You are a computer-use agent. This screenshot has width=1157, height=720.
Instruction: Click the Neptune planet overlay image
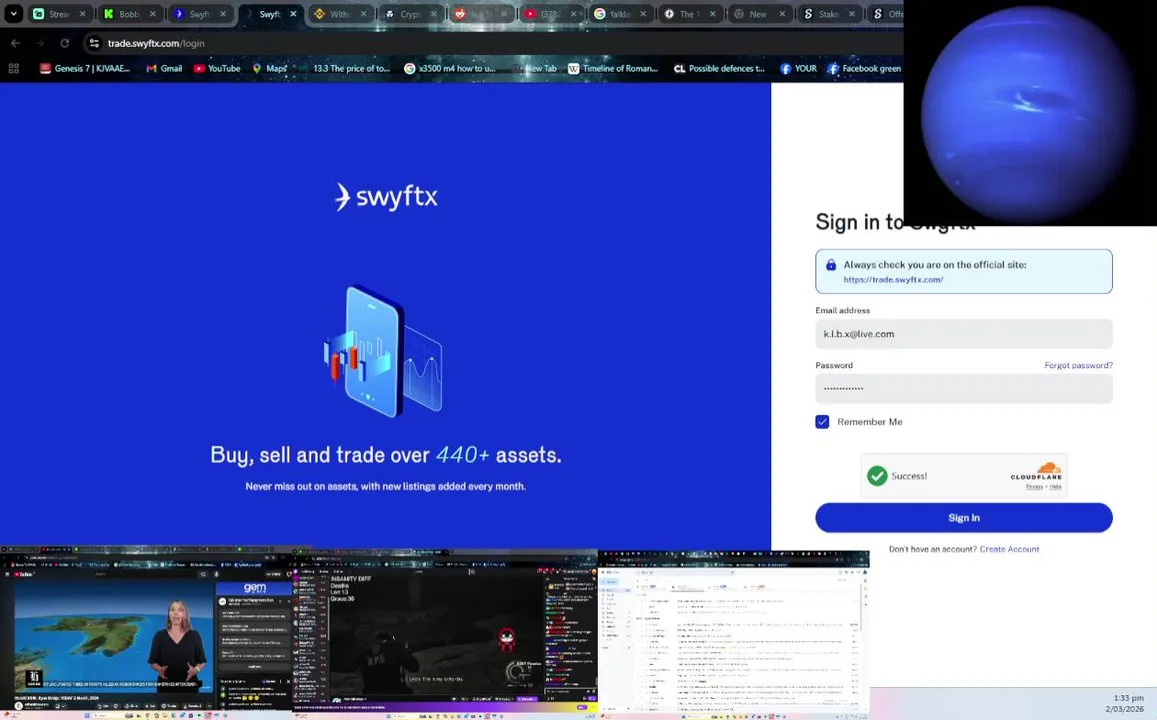(x=1030, y=113)
